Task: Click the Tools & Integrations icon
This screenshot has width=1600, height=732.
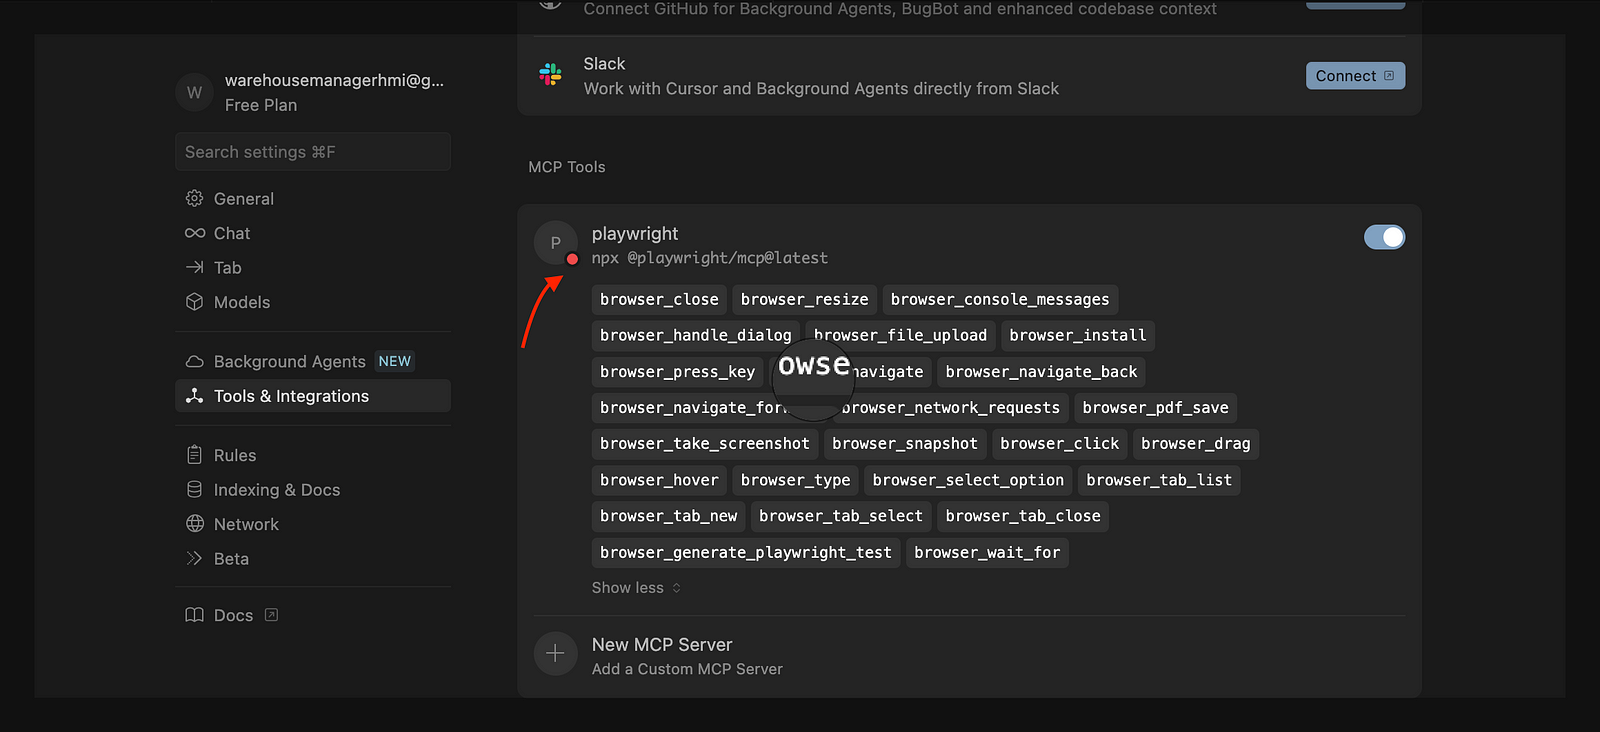Action: point(194,396)
